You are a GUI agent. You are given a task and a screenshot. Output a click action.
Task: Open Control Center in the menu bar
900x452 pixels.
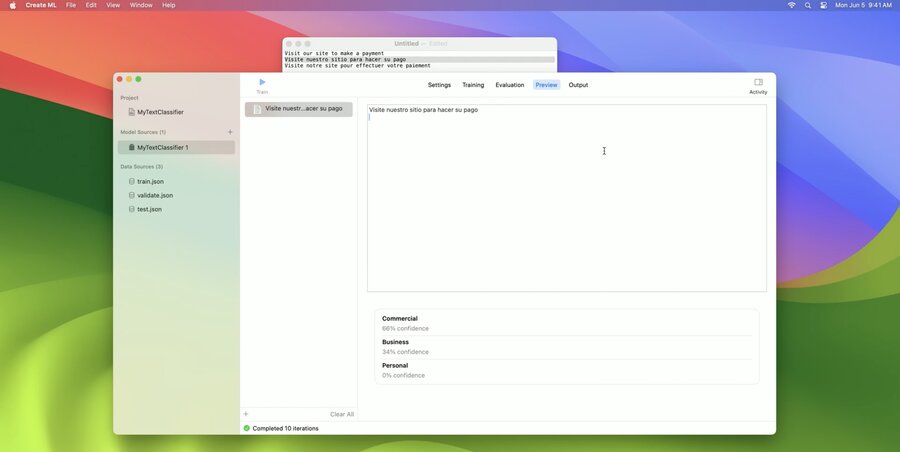coord(823,5)
